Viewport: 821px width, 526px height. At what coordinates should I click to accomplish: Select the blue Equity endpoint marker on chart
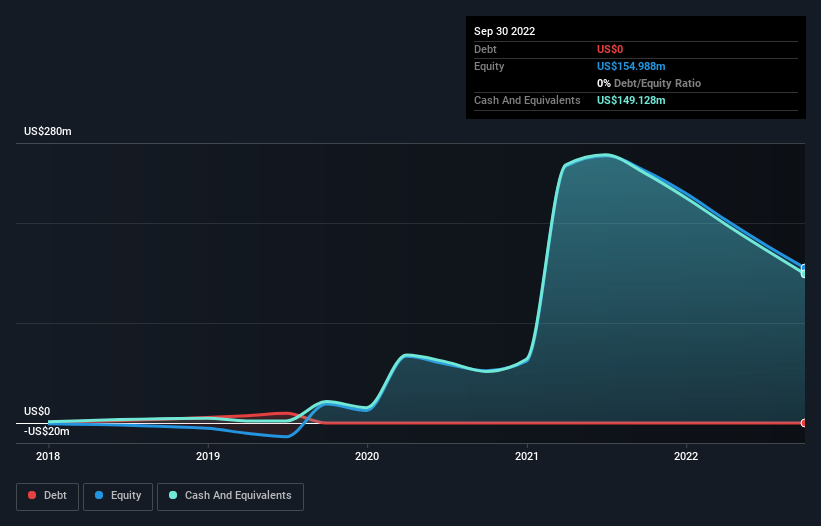point(804,268)
